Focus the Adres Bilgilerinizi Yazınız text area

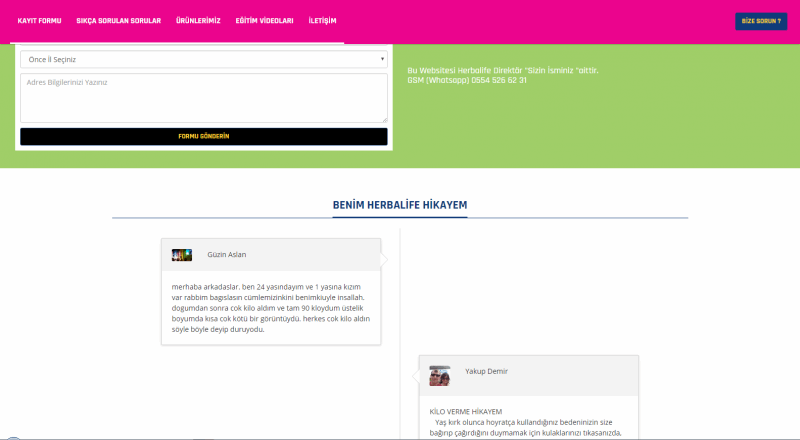(x=204, y=98)
